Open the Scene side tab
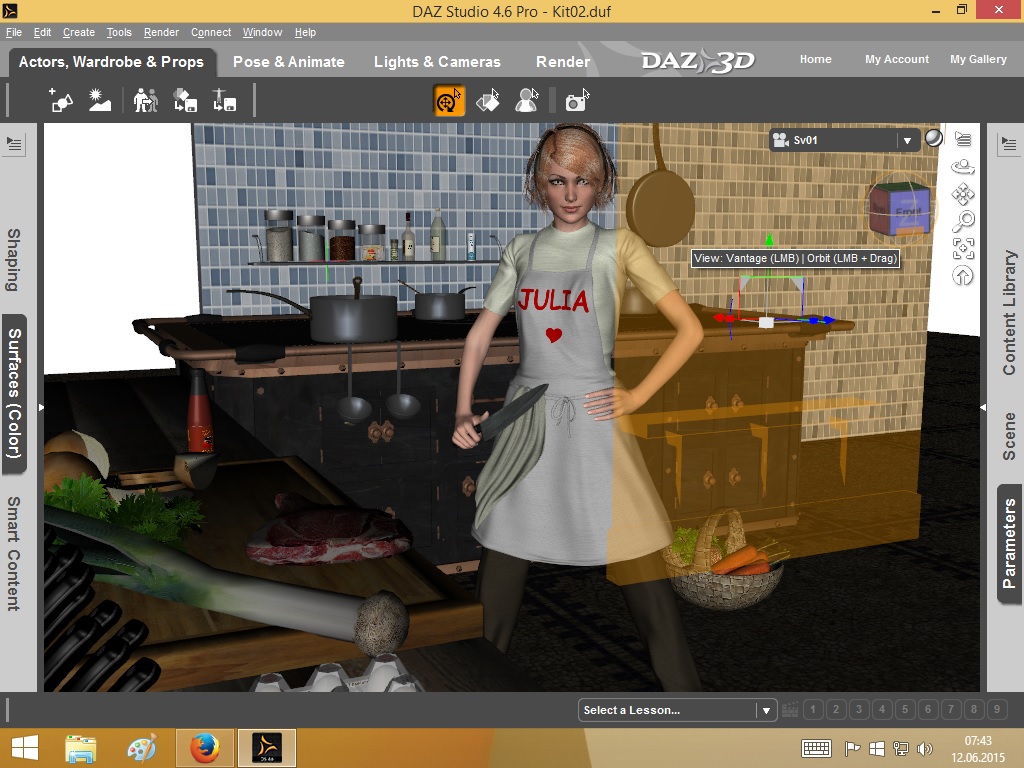 click(1010, 436)
